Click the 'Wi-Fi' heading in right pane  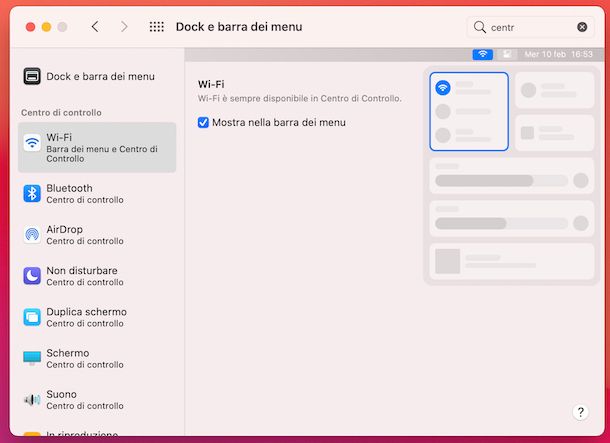(211, 84)
